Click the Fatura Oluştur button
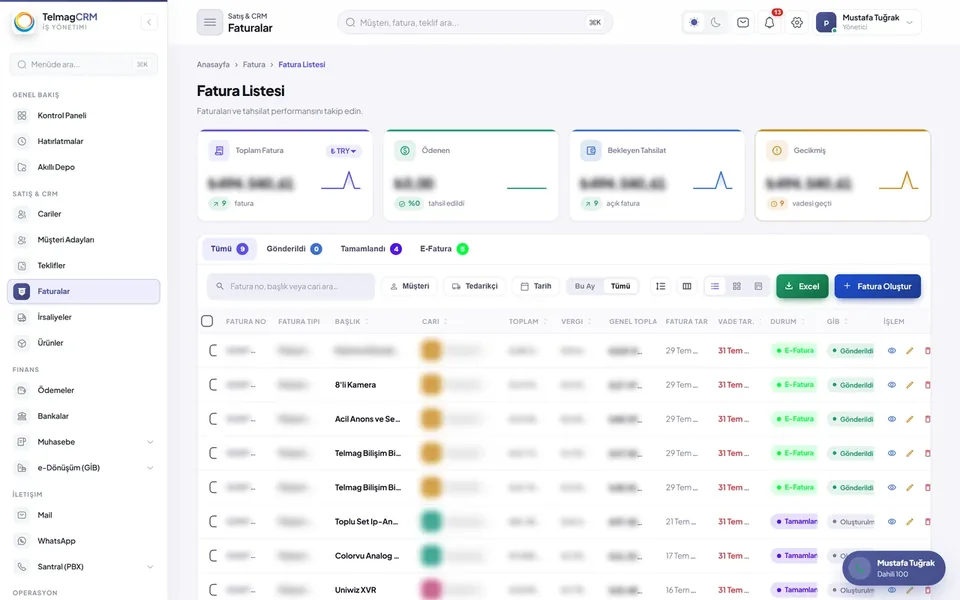 tap(877, 286)
